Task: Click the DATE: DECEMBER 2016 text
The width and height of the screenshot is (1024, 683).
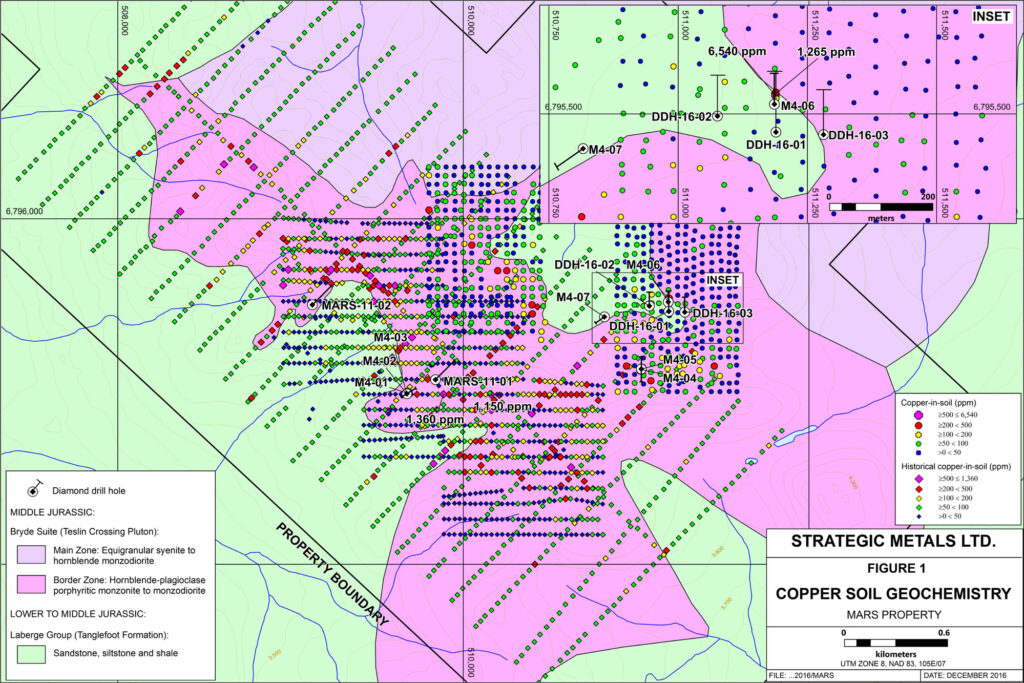Action: click(x=965, y=675)
